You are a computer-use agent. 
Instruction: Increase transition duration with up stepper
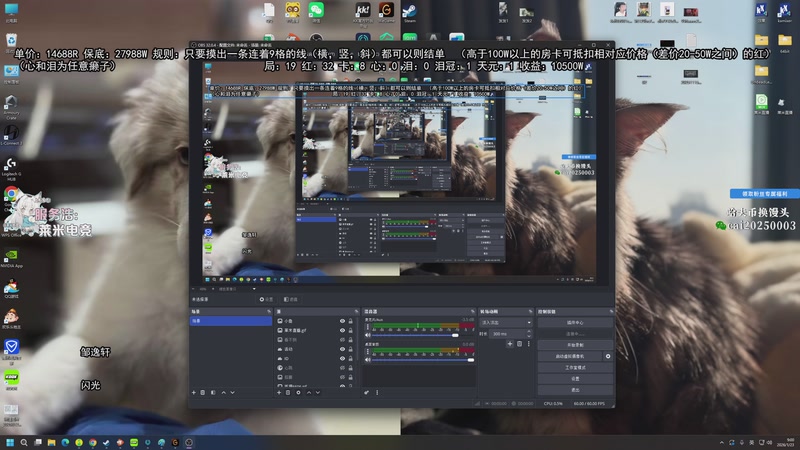[x=529, y=332]
